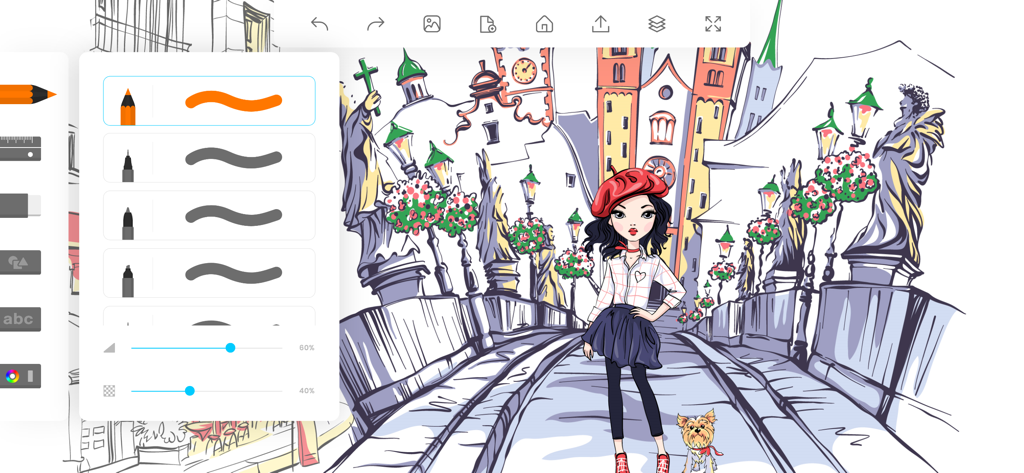Export the drawing with share icon
This screenshot has height=473, width=1024.
[x=600, y=24]
